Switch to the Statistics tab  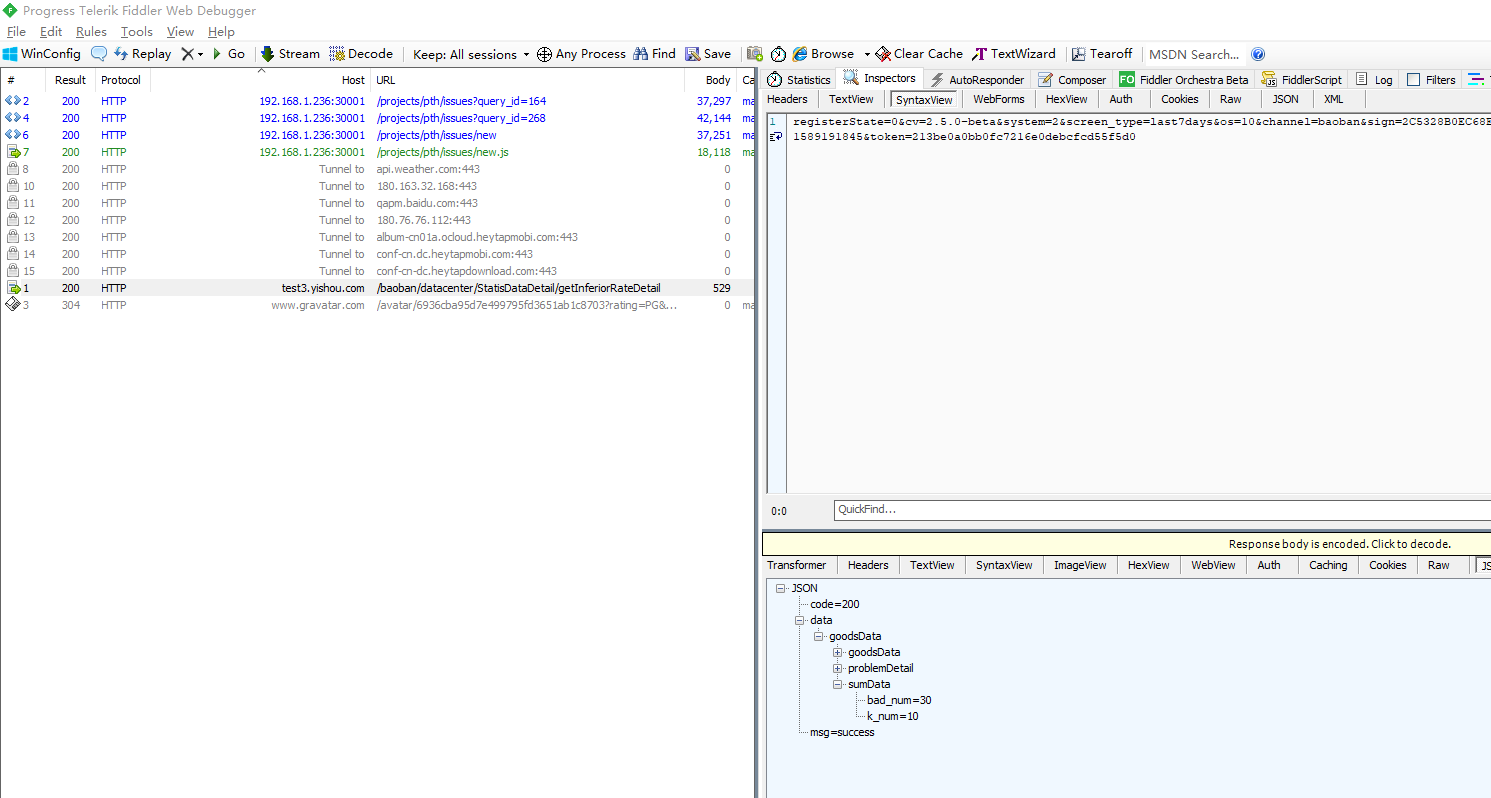tap(799, 79)
